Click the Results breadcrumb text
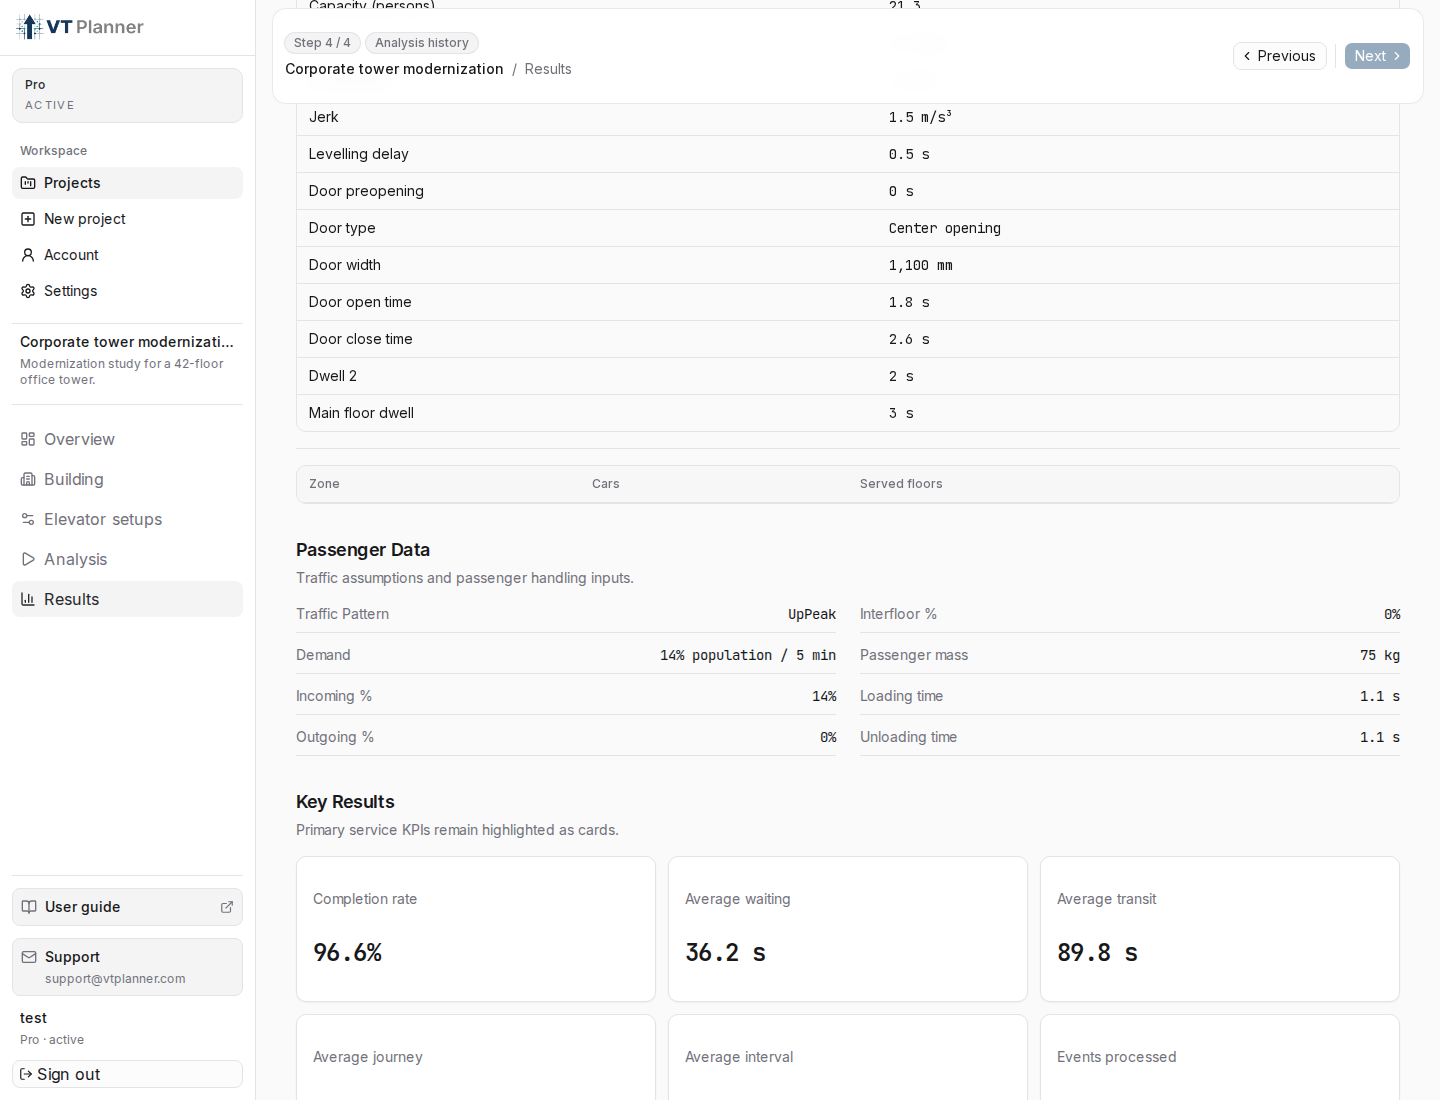1440x1100 pixels. pyautogui.click(x=548, y=69)
